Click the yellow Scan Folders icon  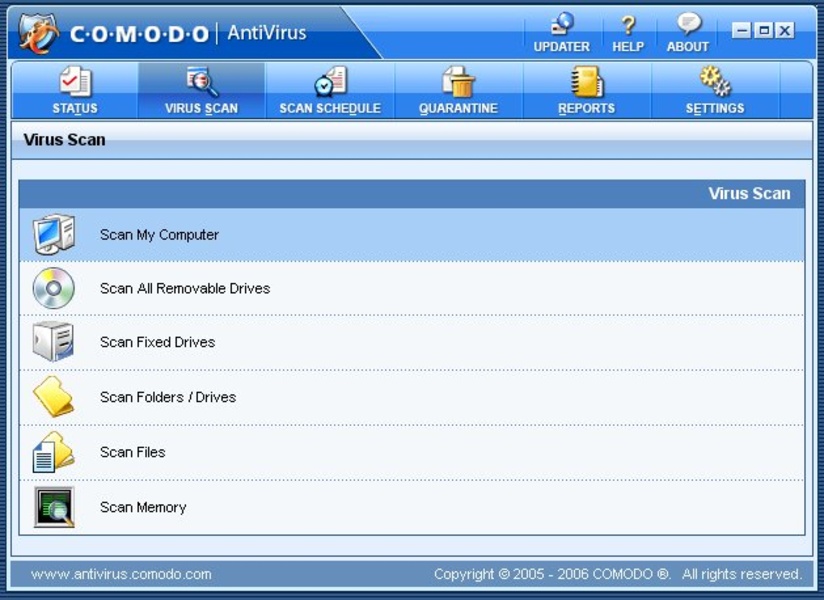[x=53, y=397]
